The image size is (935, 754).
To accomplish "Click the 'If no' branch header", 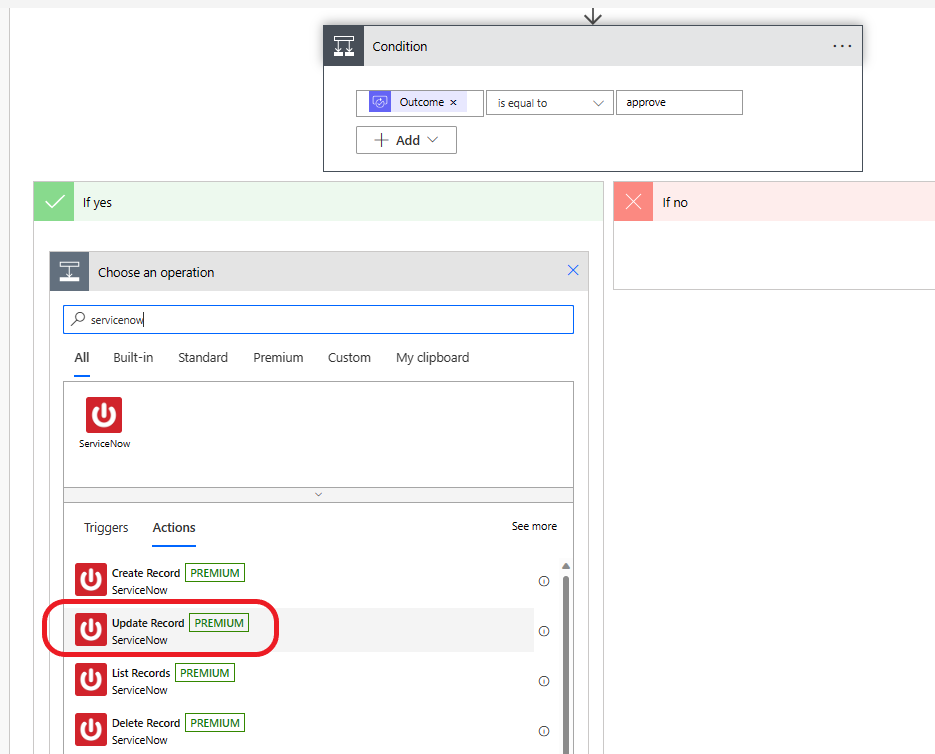I will [774, 202].
